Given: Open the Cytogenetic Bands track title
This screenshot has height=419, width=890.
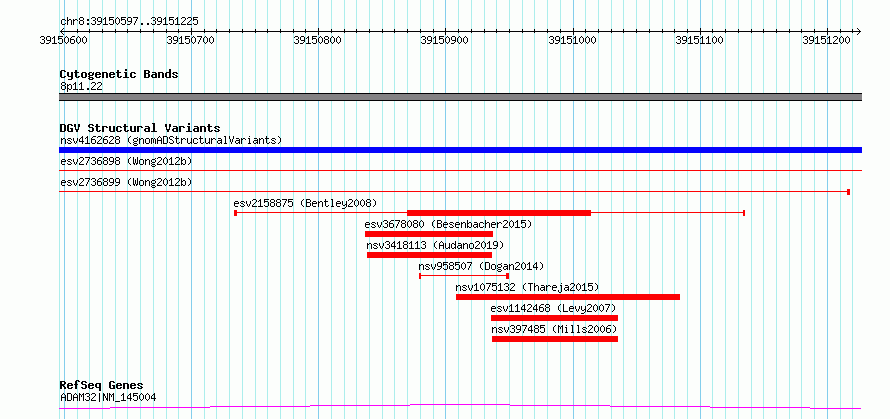Looking at the screenshot, I should (x=119, y=74).
